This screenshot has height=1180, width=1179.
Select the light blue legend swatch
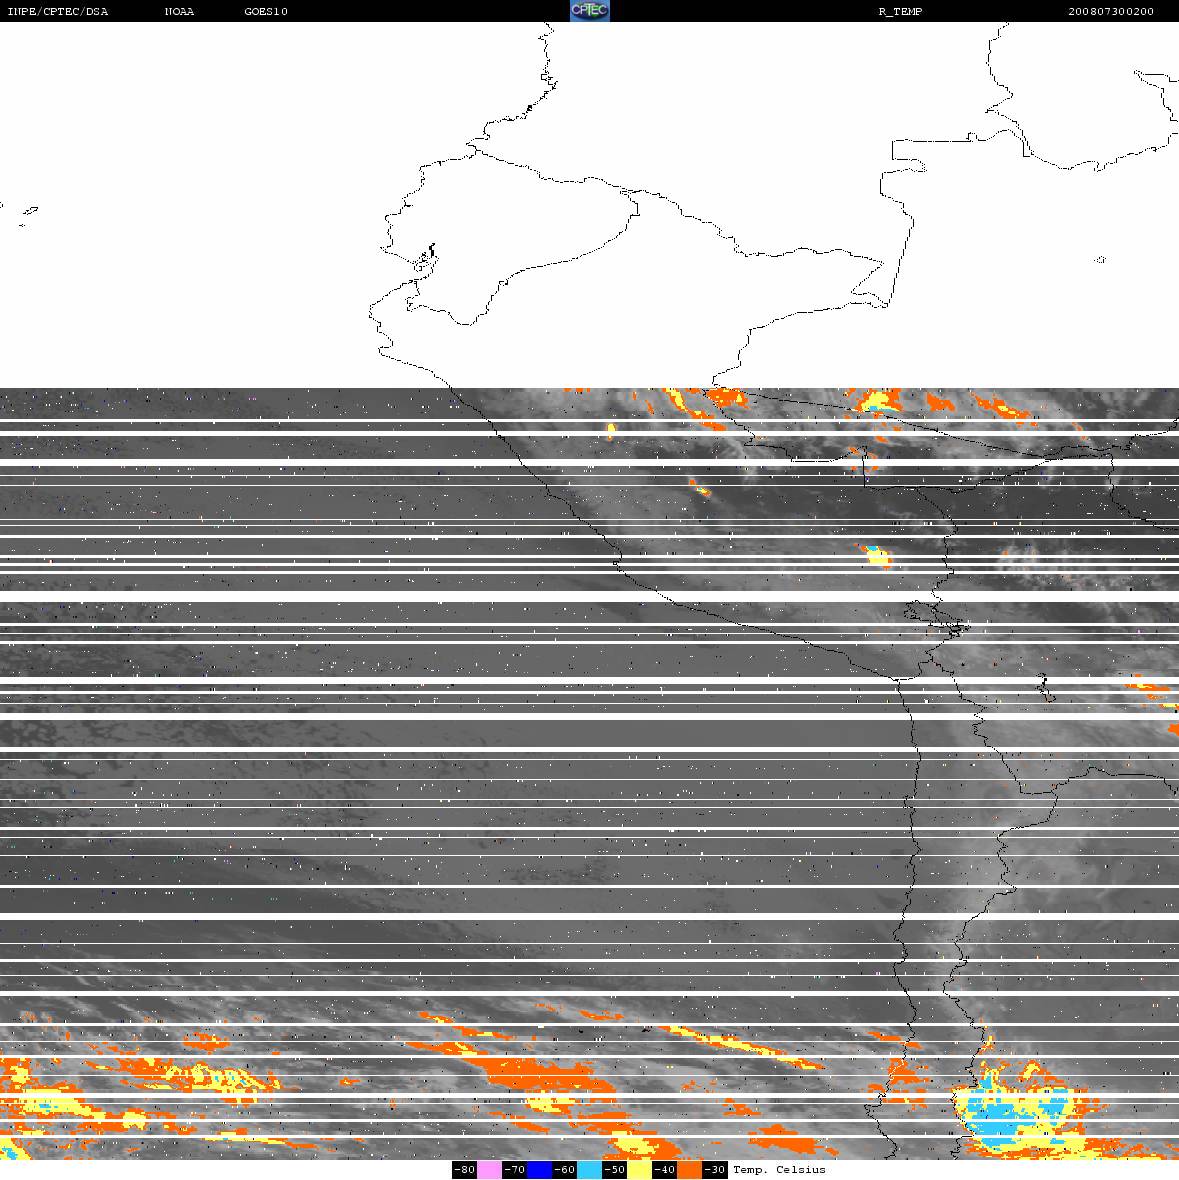coord(589,1169)
